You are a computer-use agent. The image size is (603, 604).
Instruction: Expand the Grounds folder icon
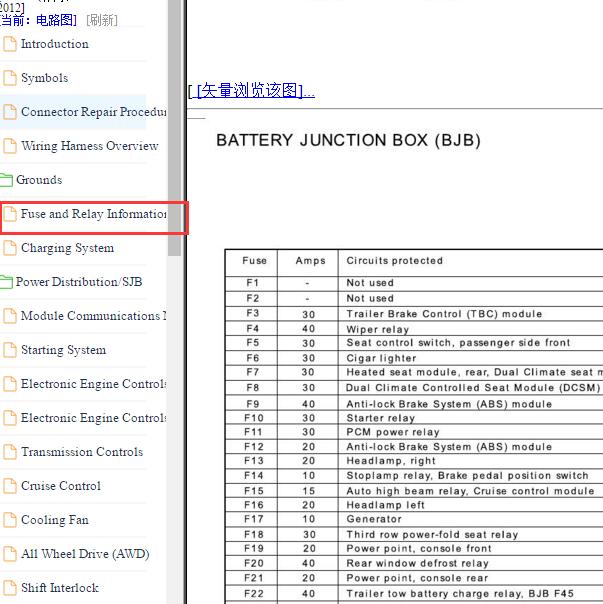(6, 180)
